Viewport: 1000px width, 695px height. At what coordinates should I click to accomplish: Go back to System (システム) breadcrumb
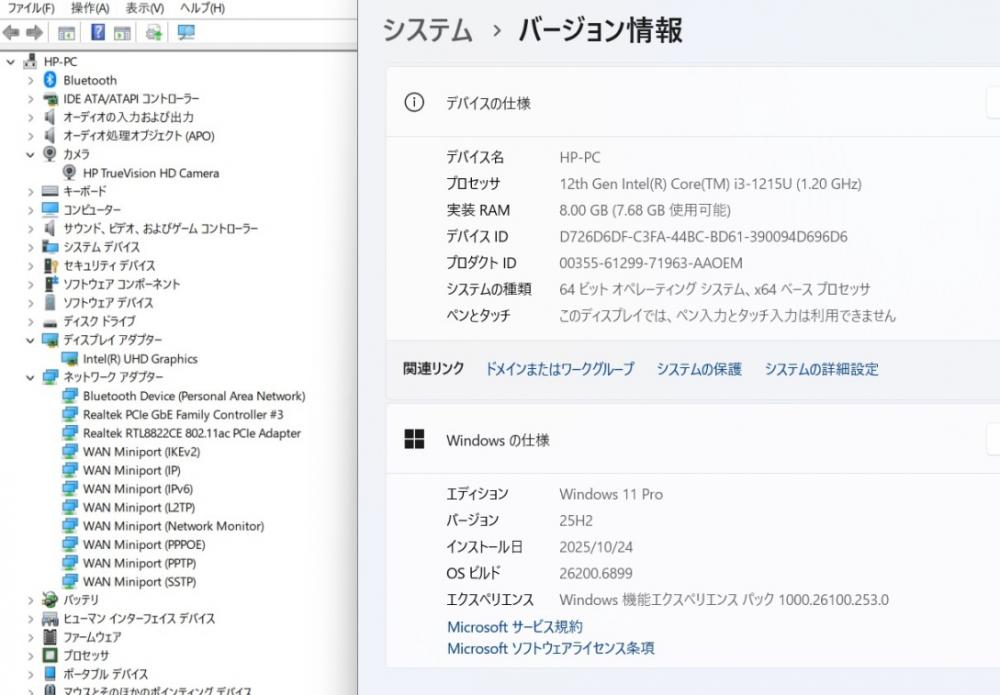coord(427,30)
